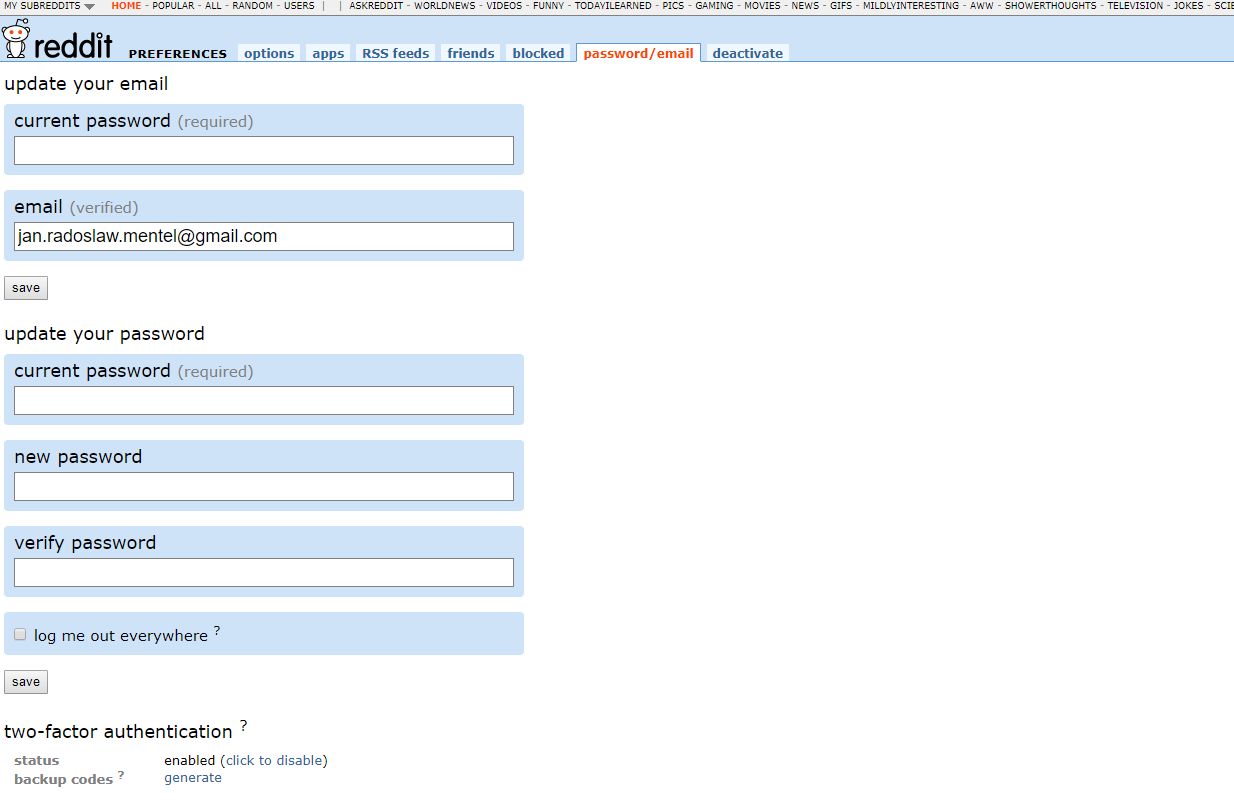The image size is (1234, 809).
Task: Visit SHOWERTHOUGHTS subreddit link
Action: point(1051,6)
